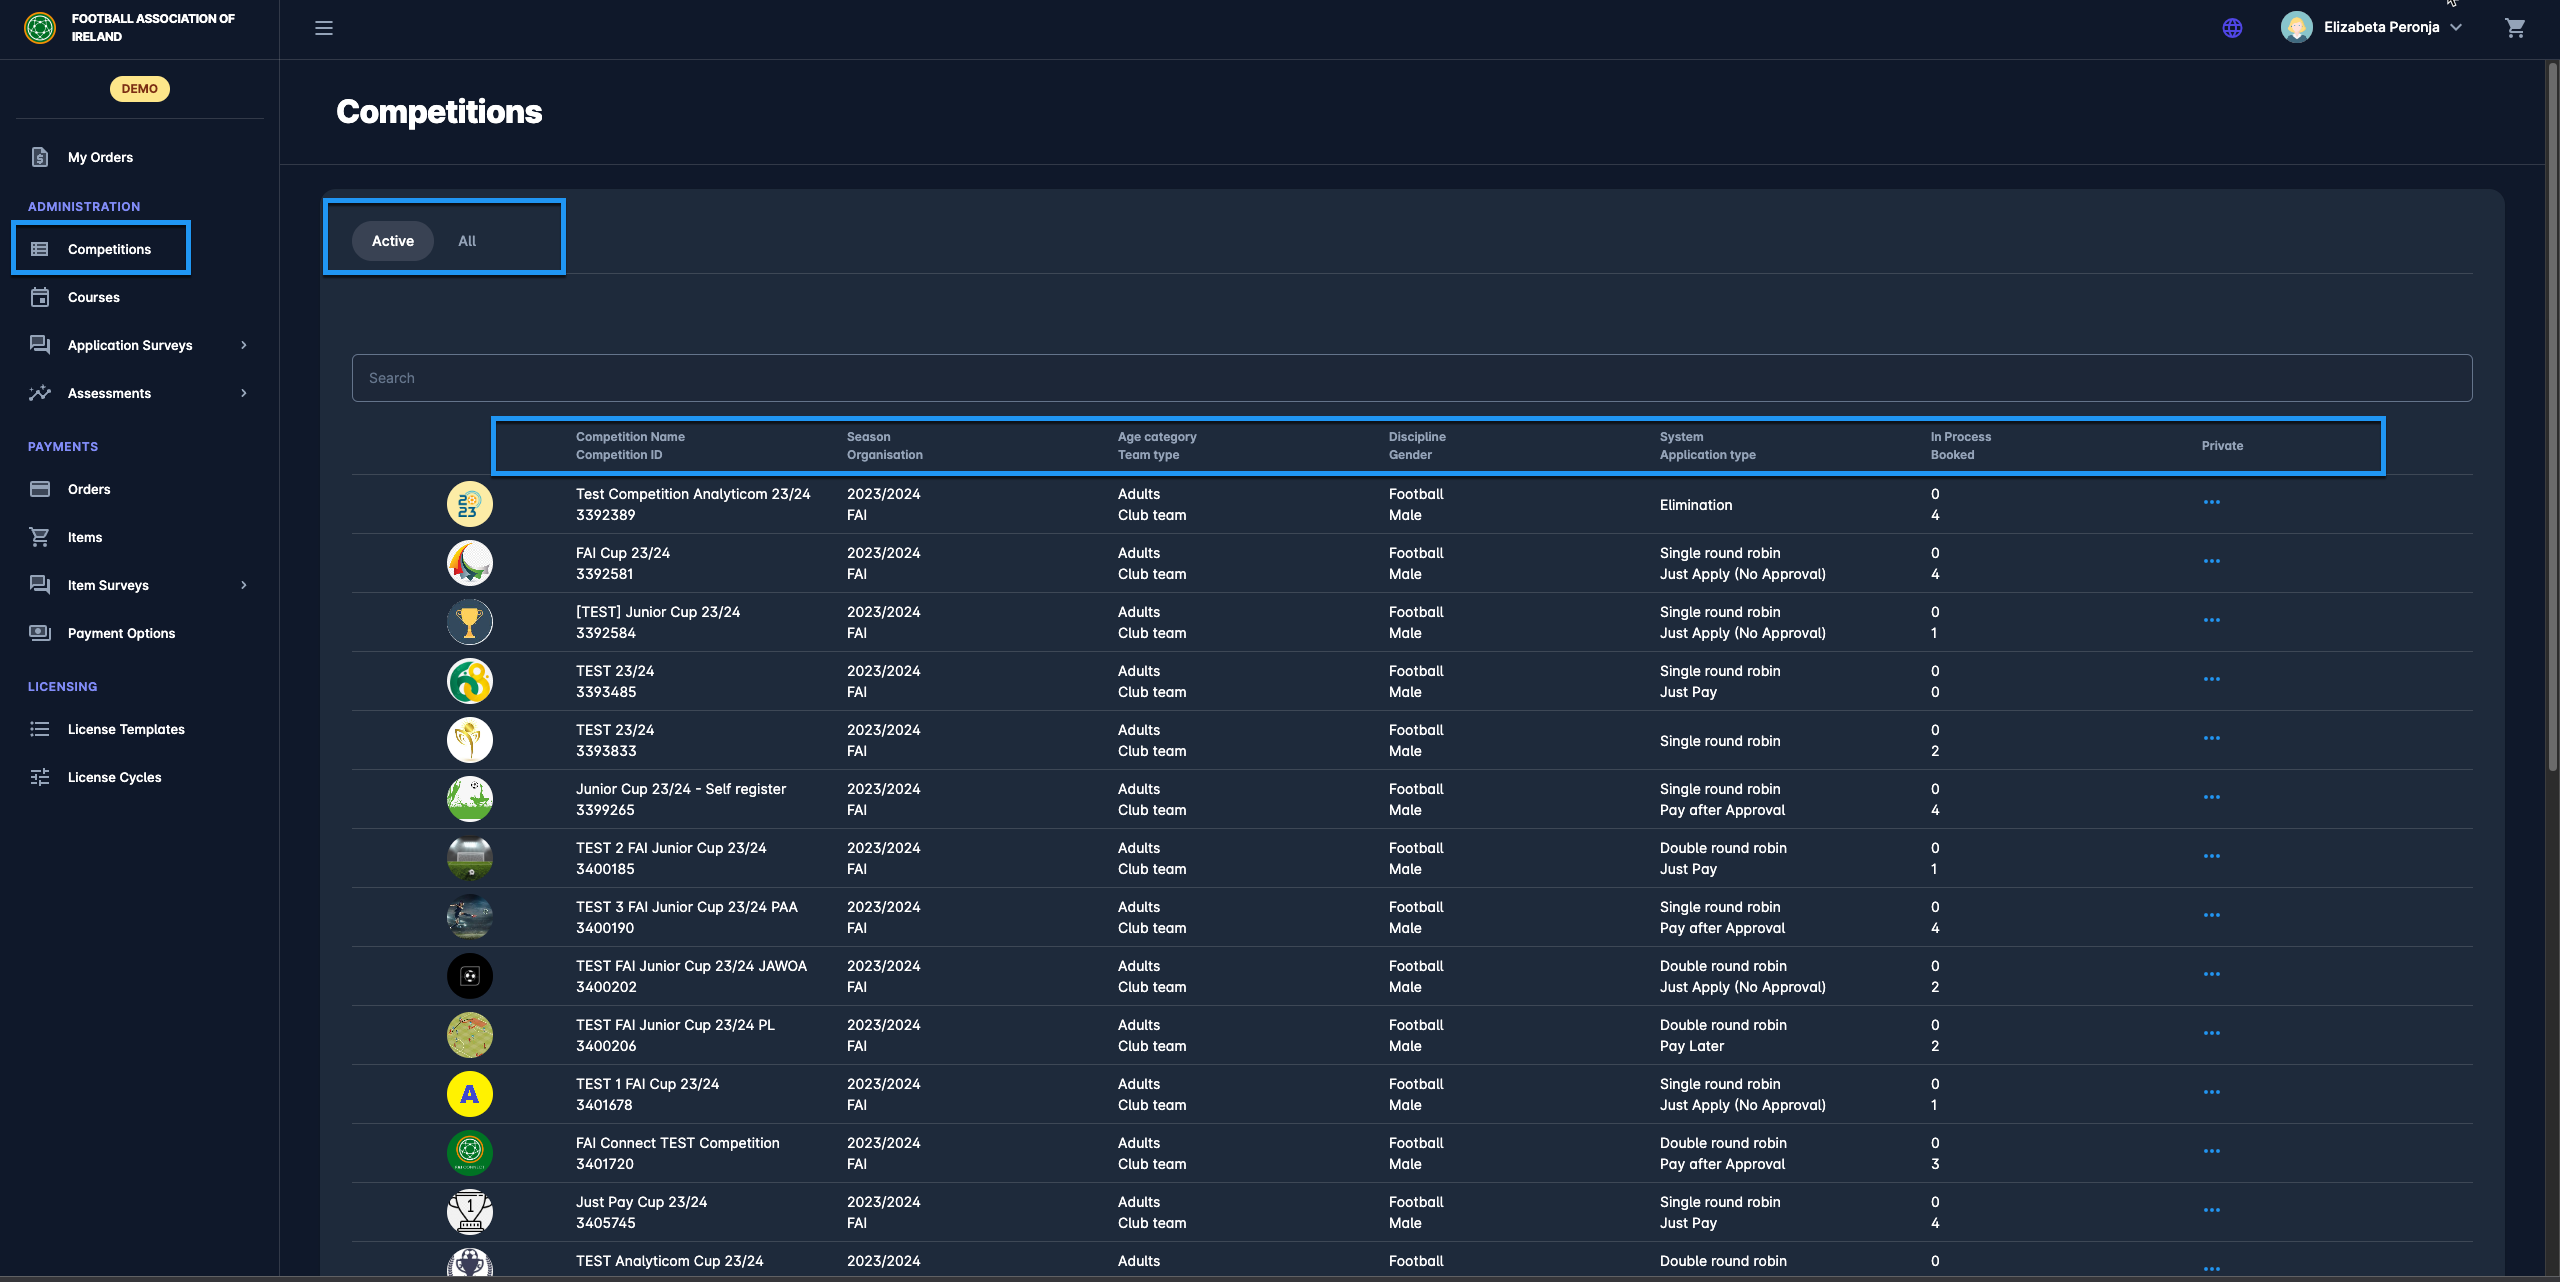Click the Just Pay Cup 23/24 thumbnail
Image resolution: width=2560 pixels, height=1282 pixels.
point(469,1212)
